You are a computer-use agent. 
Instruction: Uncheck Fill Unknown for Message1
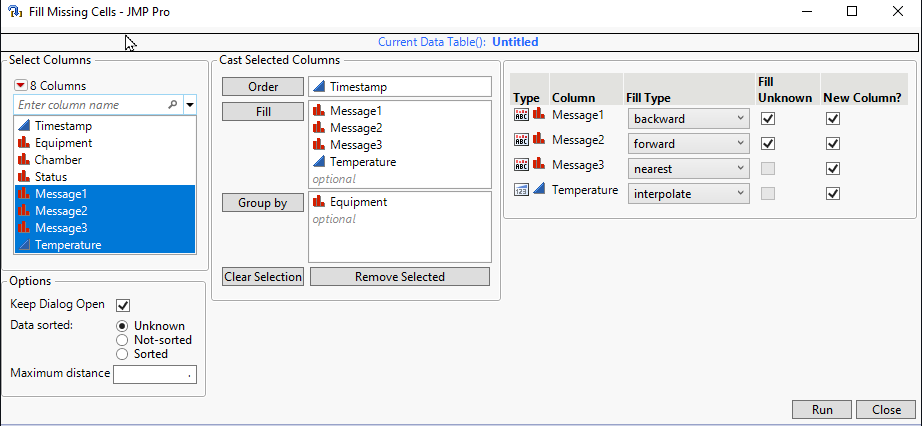pyautogui.click(x=768, y=118)
